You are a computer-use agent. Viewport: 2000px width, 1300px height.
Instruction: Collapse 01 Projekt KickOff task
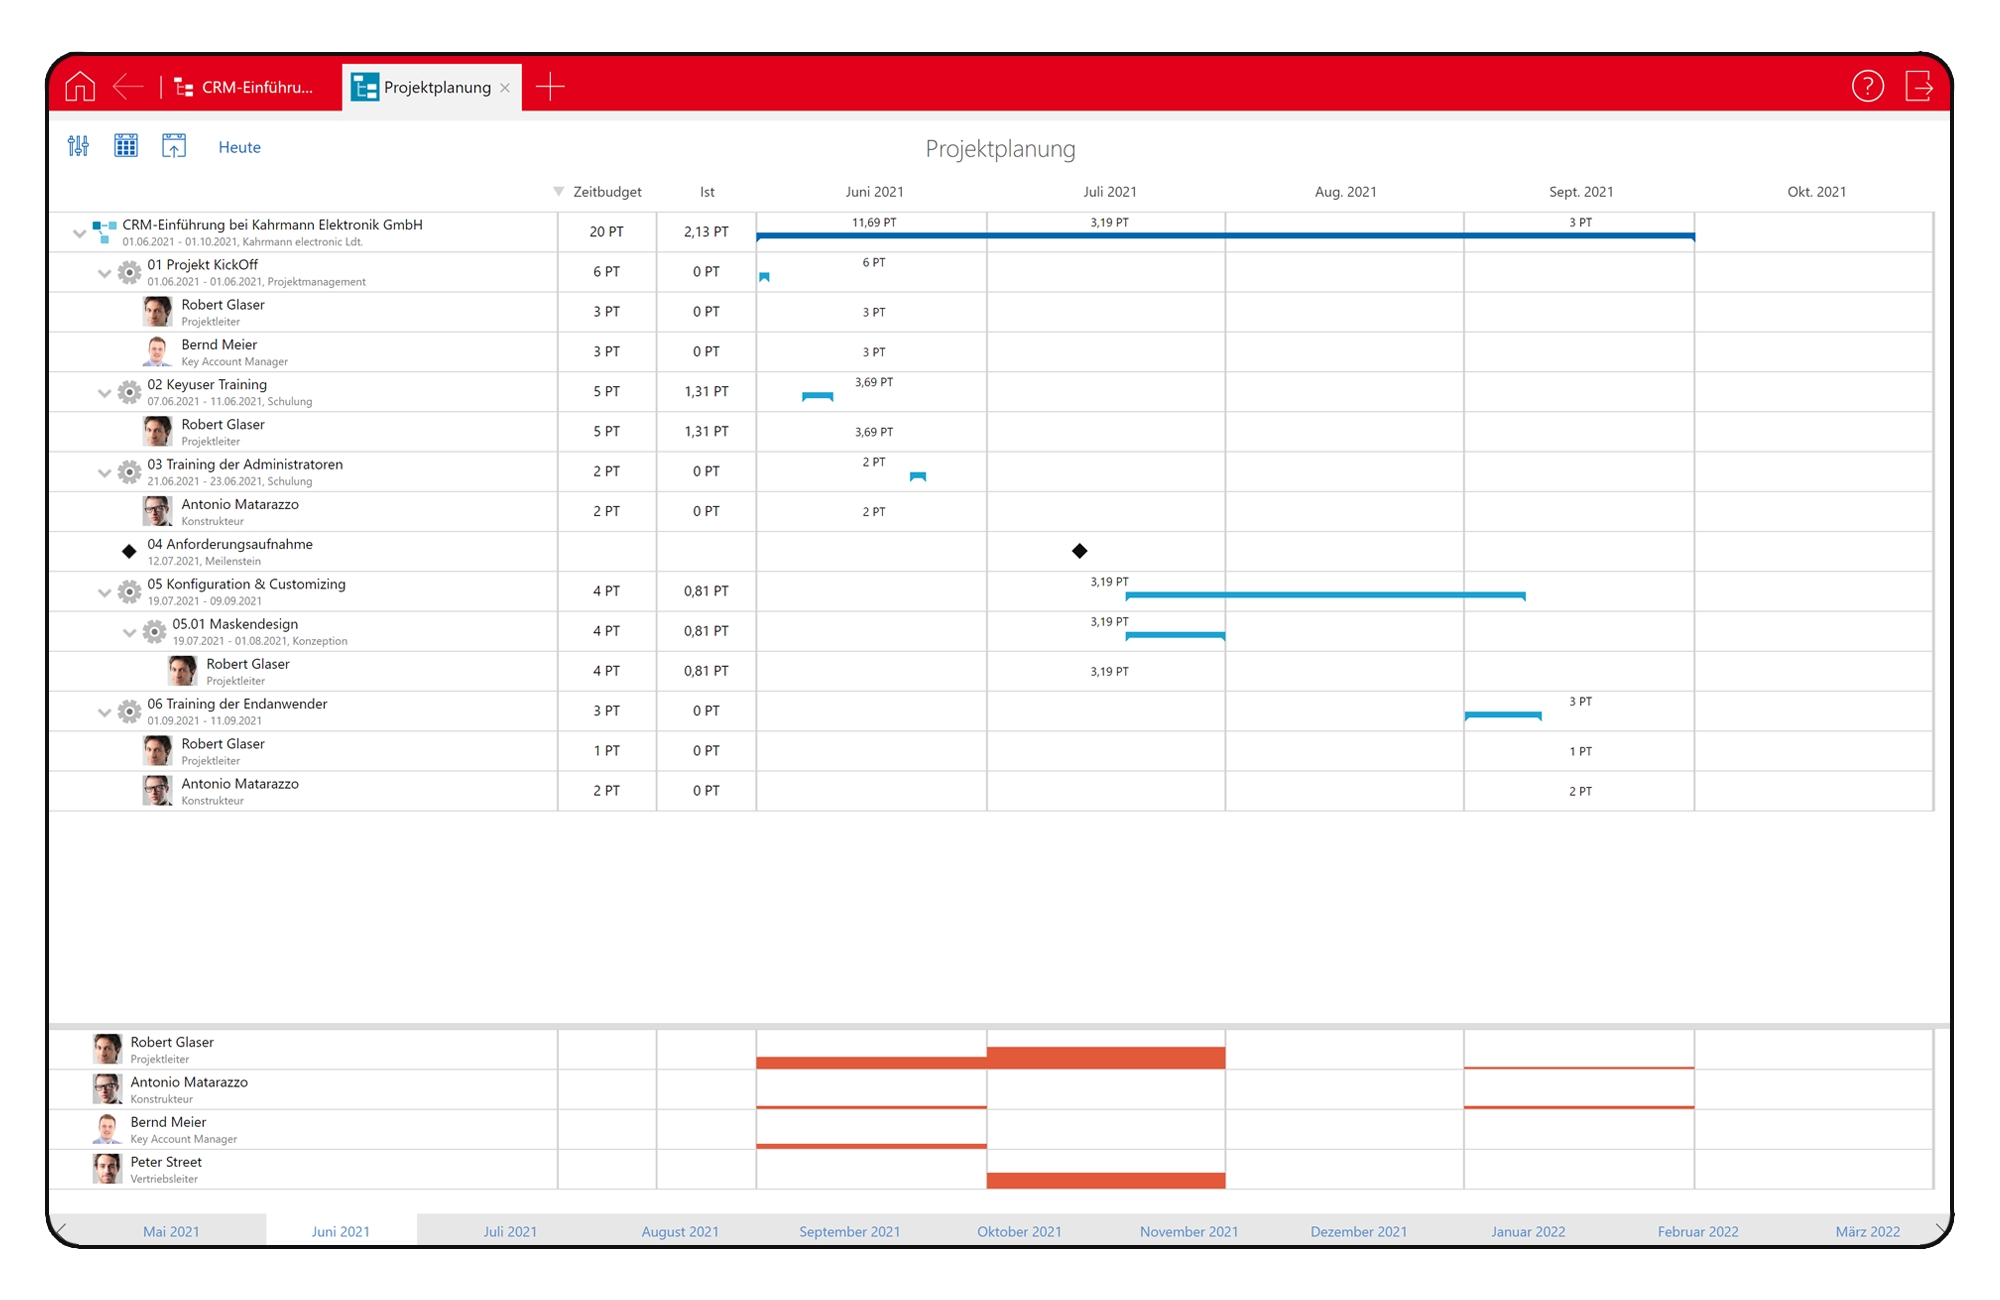(x=104, y=273)
